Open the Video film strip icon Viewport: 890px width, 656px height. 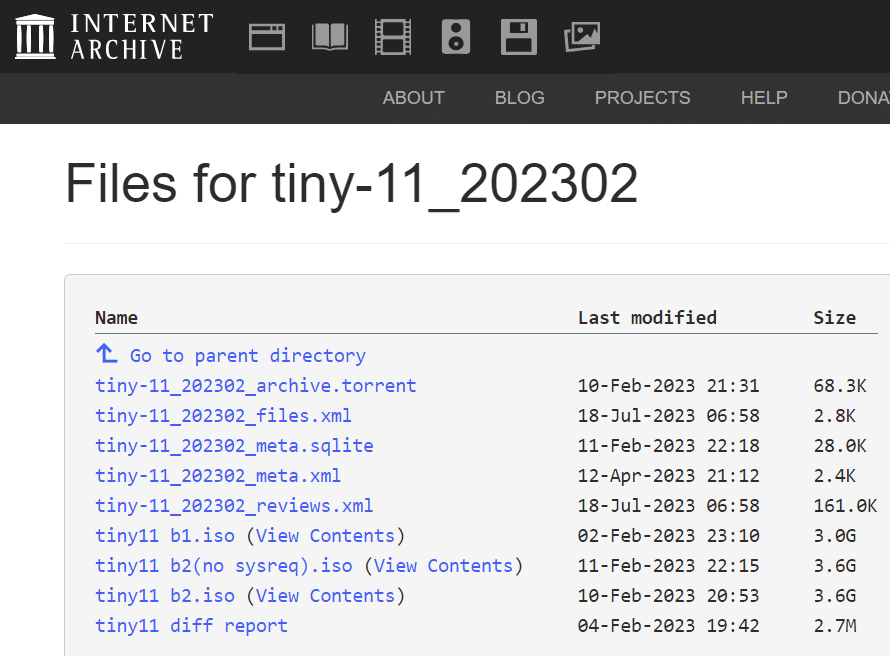point(393,37)
